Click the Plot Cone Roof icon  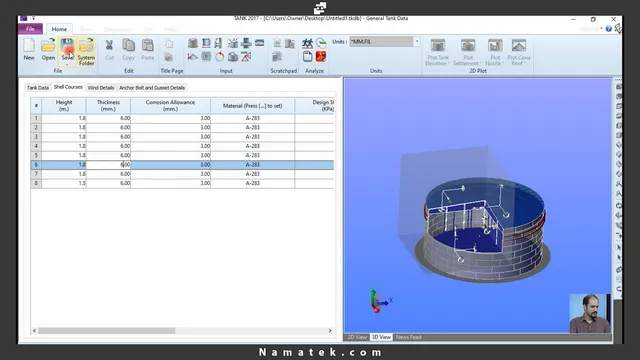click(x=519, y=52)
